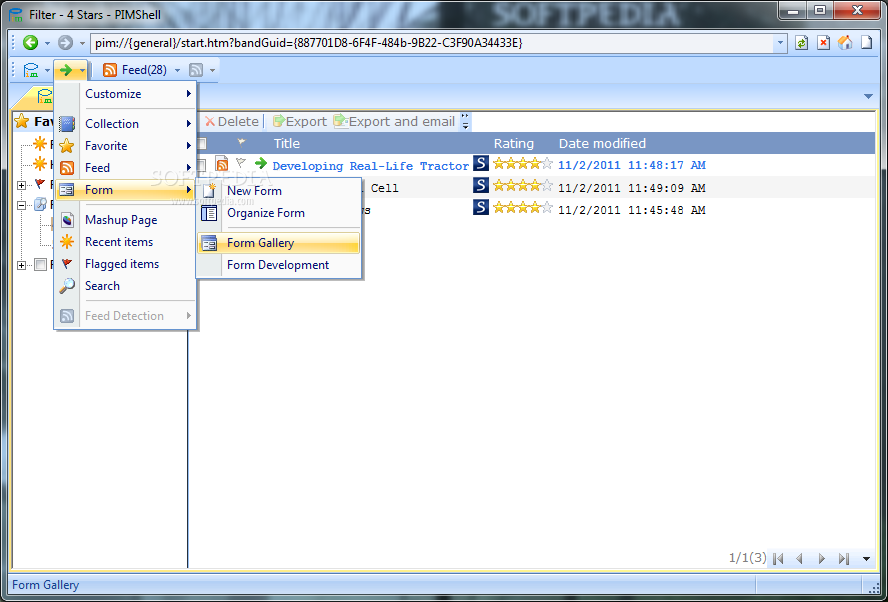This screenshot has height=602, width=888.
Task: Click the S source icon on the 11:48:17 row
Action: (481, 164)
